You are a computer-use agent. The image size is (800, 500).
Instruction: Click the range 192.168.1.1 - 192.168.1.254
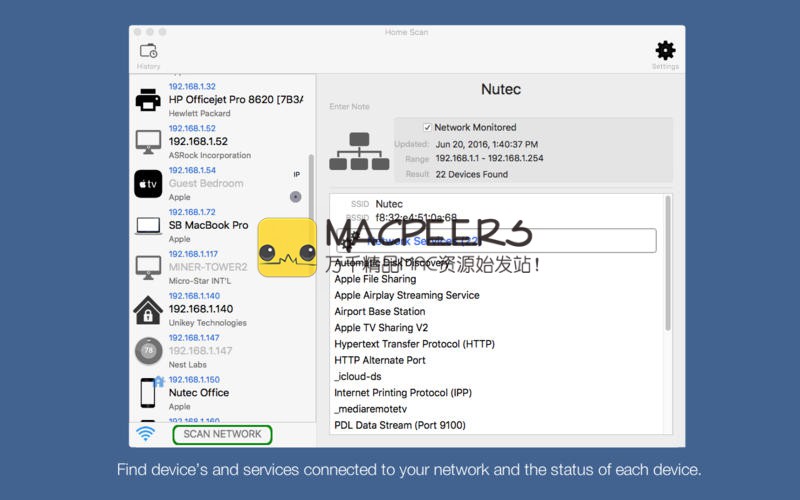tap(490, 159)
